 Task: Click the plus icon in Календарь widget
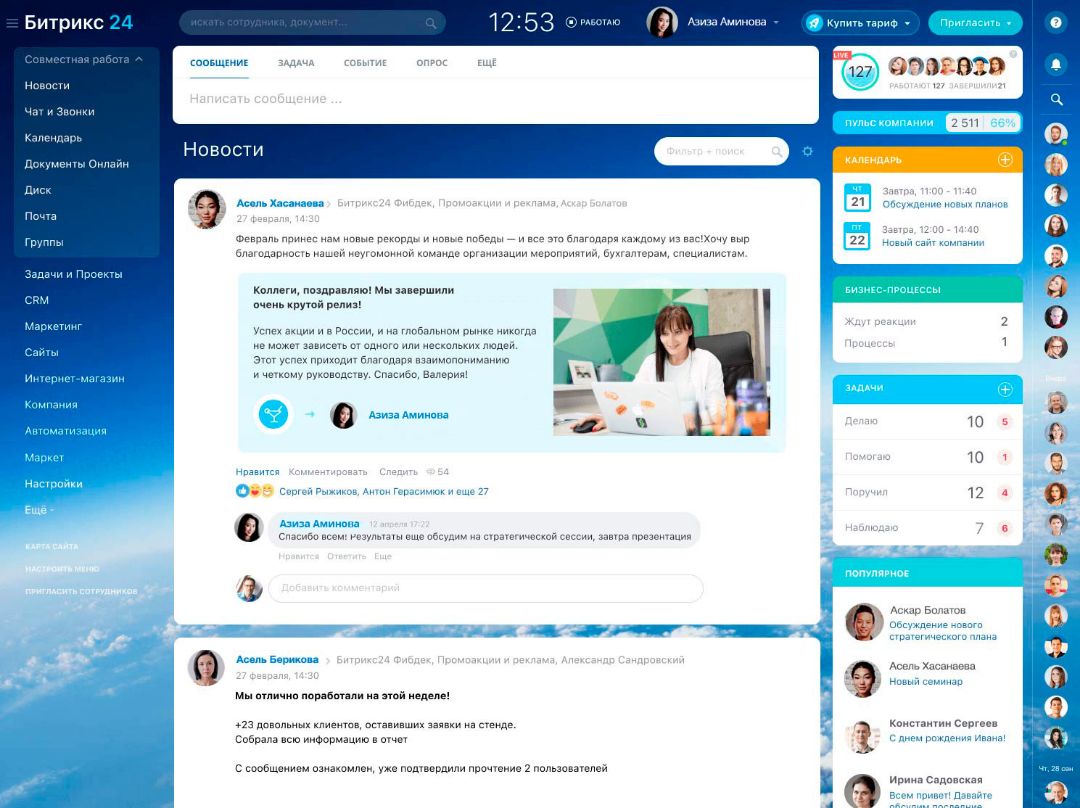click(x=1005, y=160)
